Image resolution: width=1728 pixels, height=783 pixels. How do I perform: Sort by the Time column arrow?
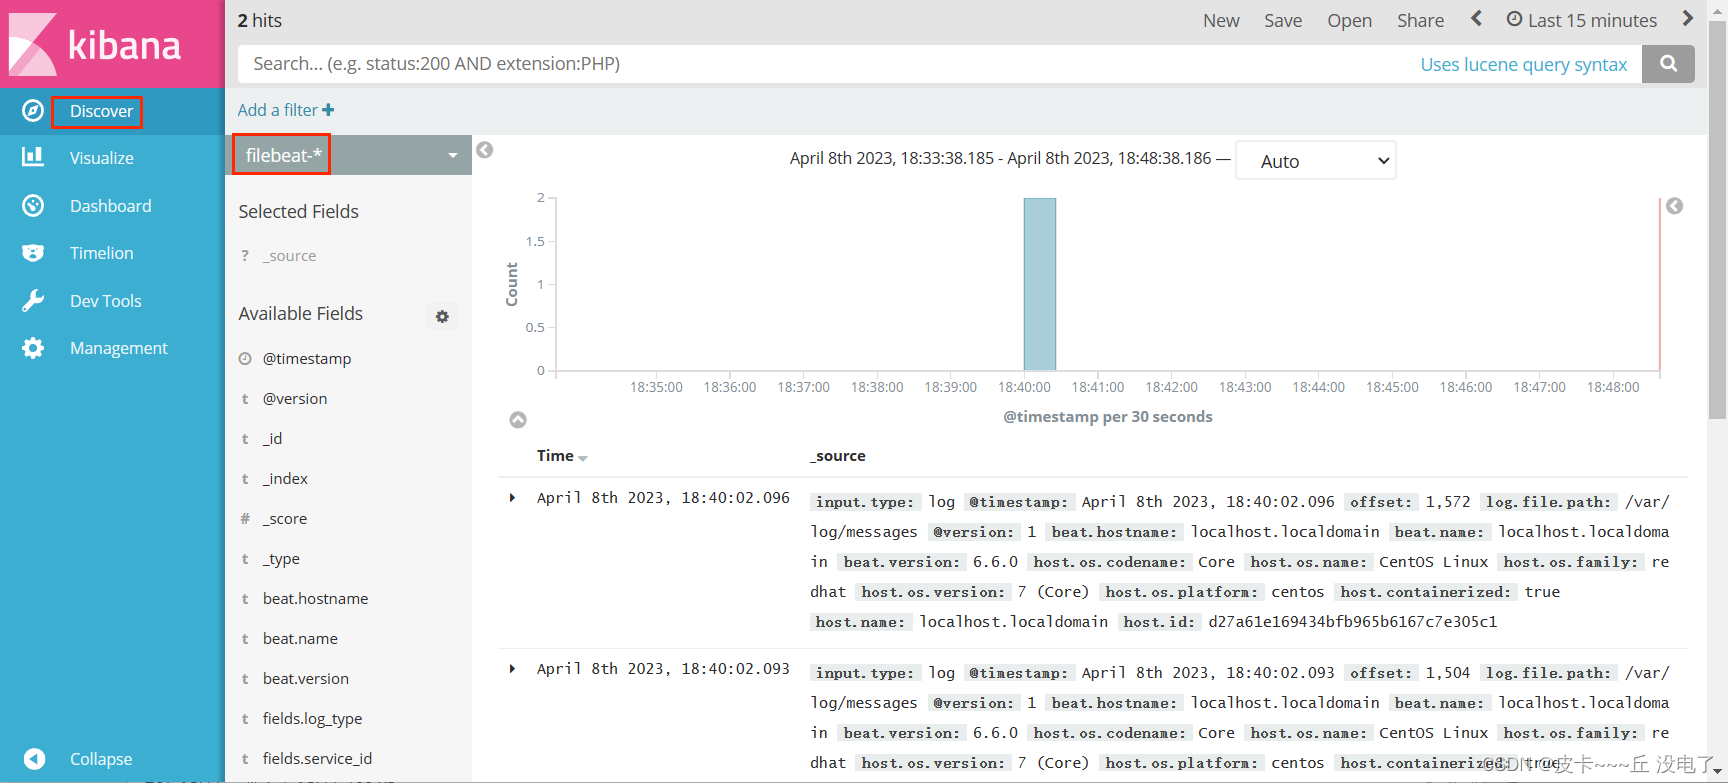tap(583, 458)
